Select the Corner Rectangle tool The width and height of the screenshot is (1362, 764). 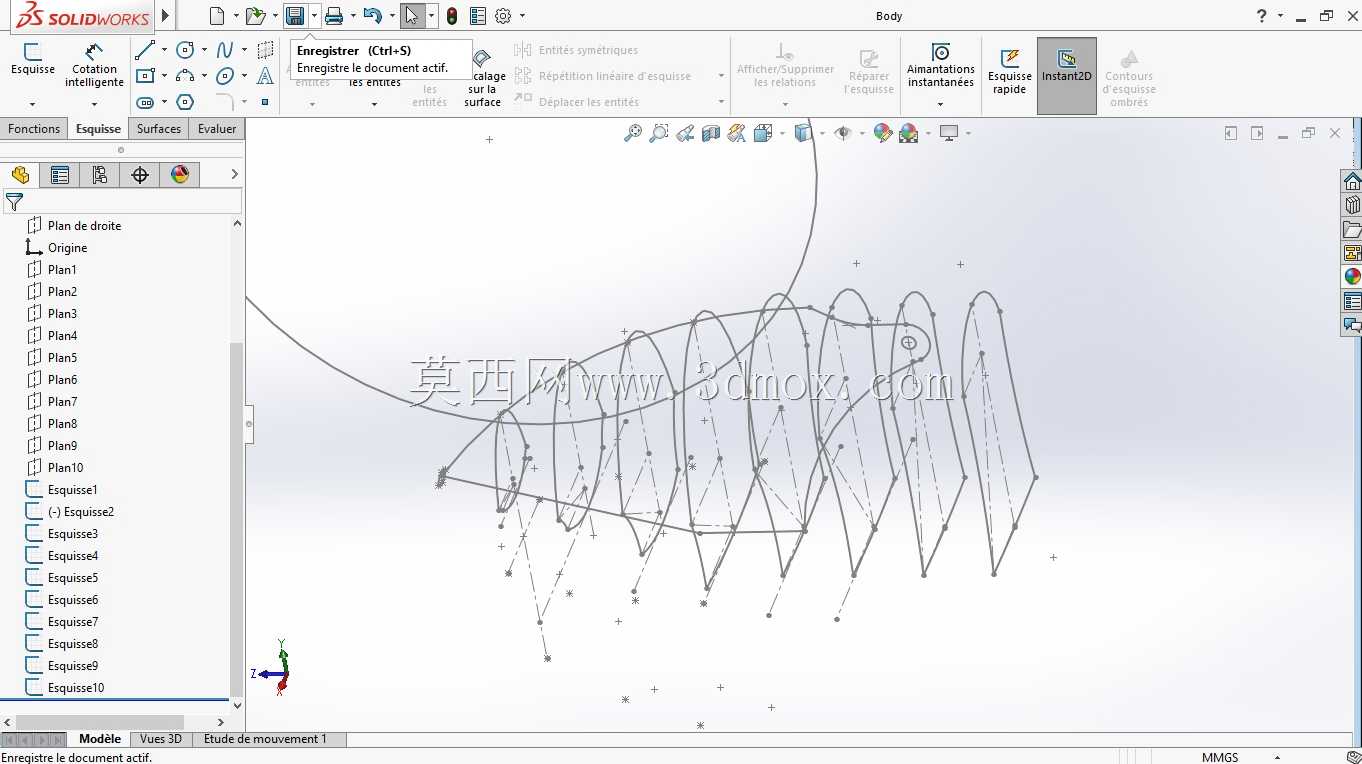145,76
